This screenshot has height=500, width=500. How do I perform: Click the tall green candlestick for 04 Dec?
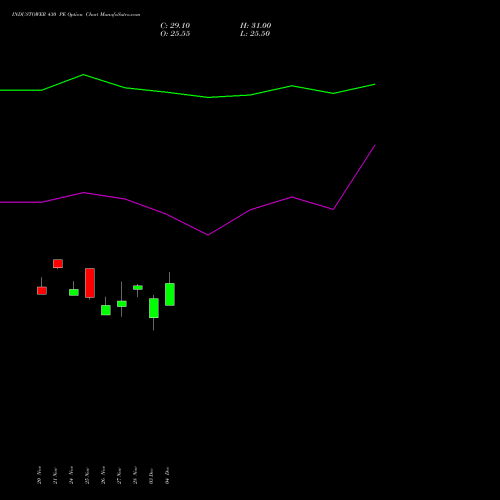tap(170, 294)
